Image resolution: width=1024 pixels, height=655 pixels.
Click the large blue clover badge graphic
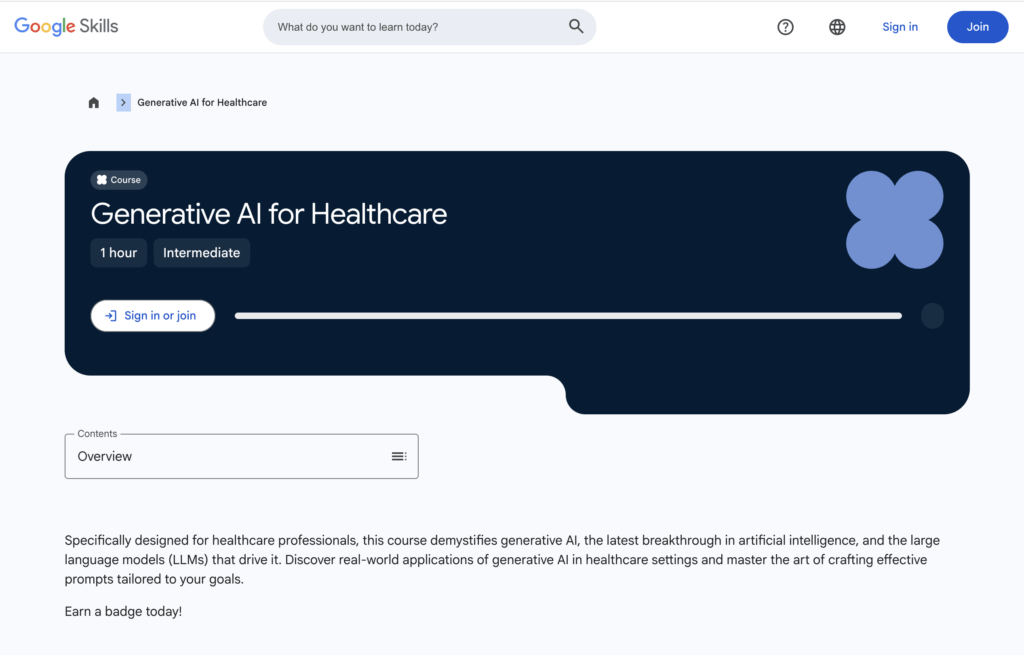[x=894, y=219]
